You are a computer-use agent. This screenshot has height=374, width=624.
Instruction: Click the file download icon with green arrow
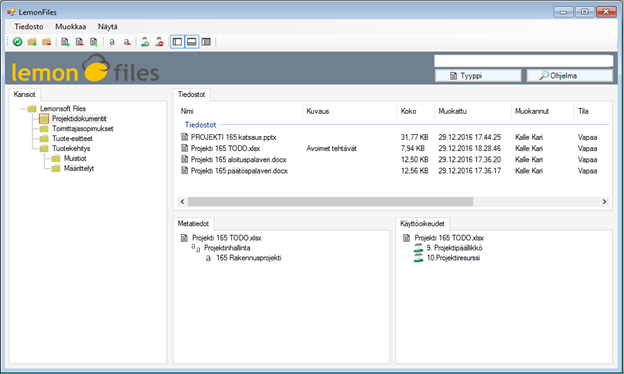pyautogui.click(x=94, y=42)
